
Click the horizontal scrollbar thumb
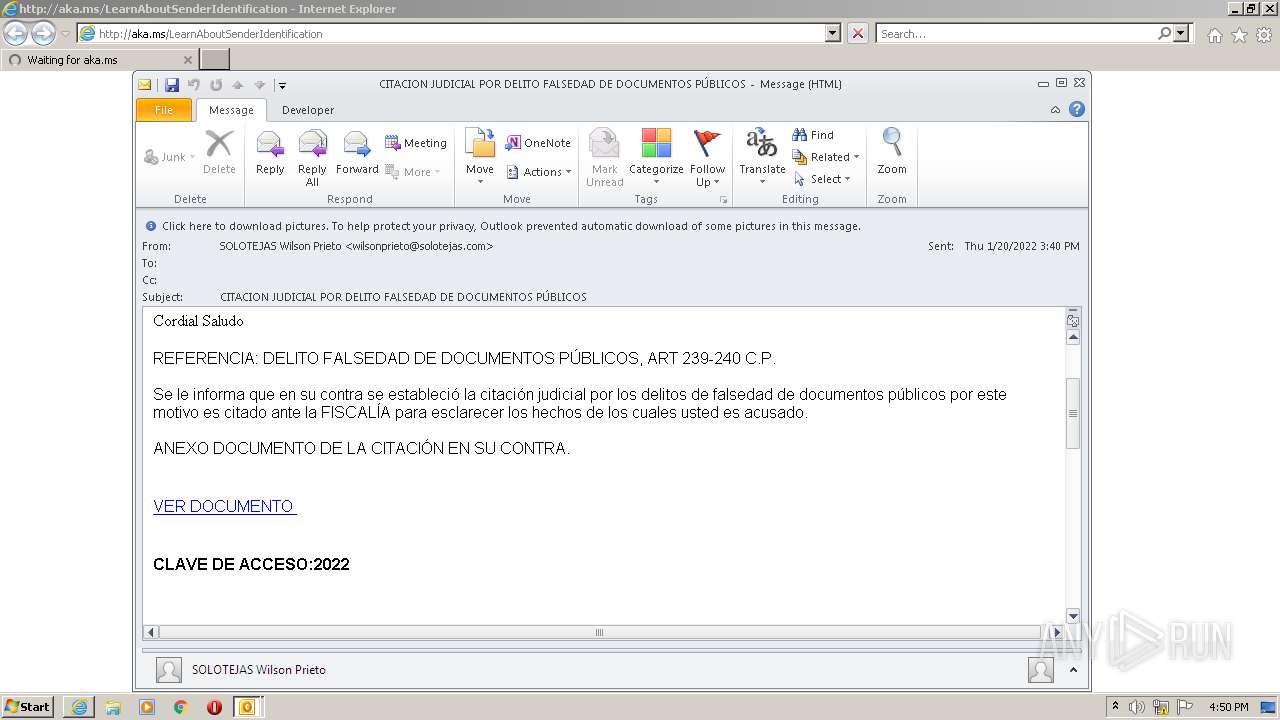pos(599,632)
